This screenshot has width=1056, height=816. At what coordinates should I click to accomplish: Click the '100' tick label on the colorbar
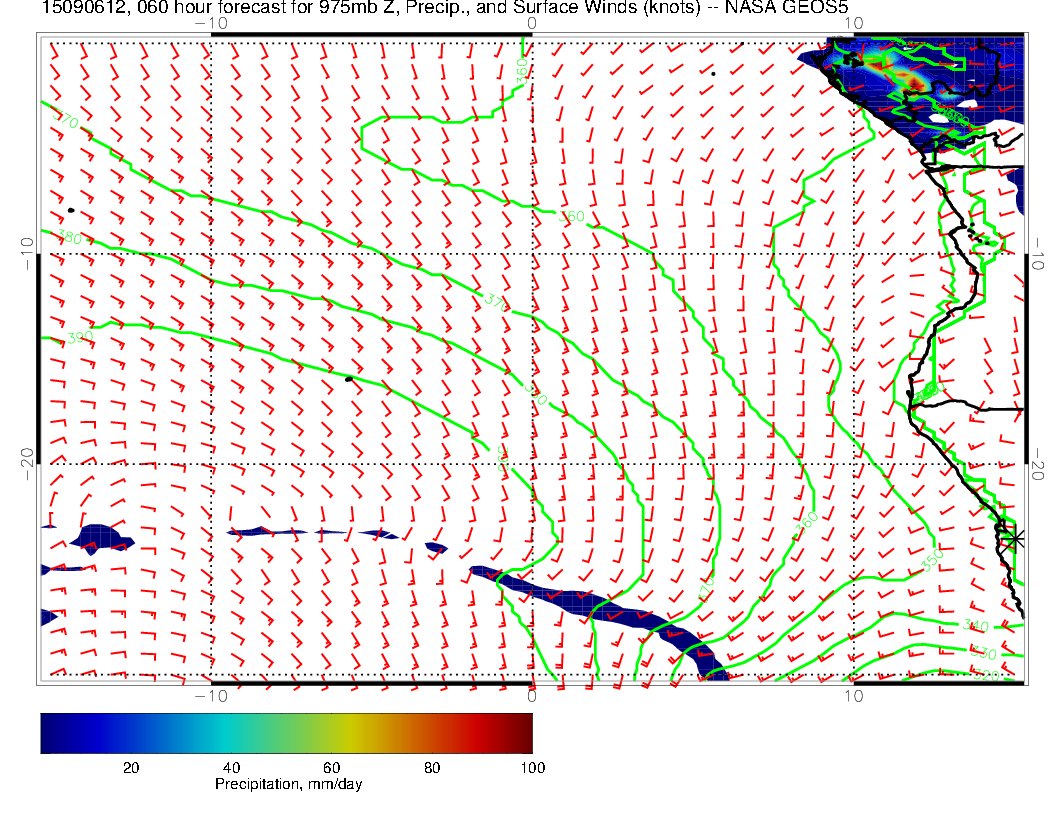pyautogui.click(x=532, y=768)
